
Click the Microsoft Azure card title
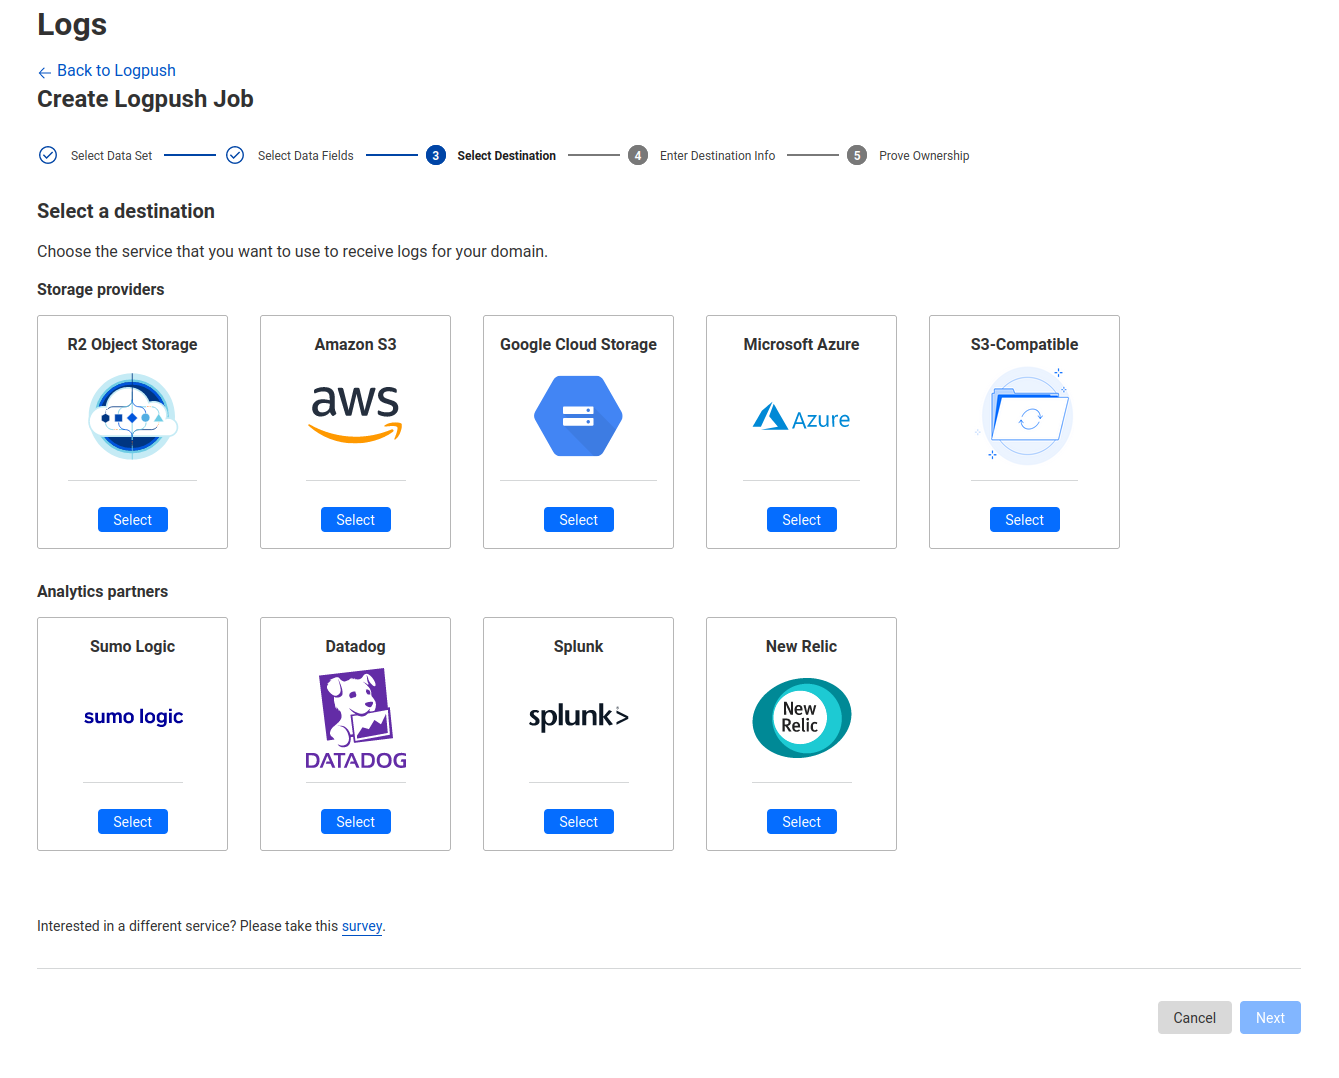point(801,344)
